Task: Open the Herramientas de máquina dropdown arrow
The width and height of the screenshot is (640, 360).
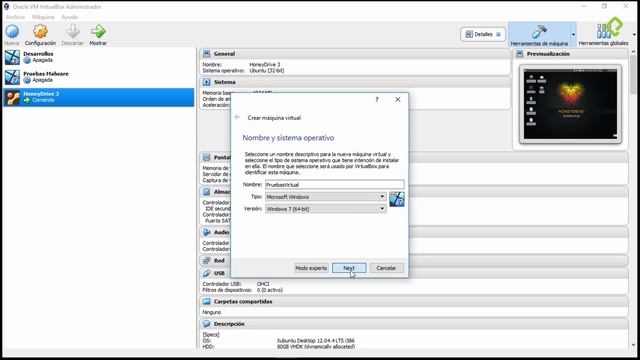Action: point(573,34)
